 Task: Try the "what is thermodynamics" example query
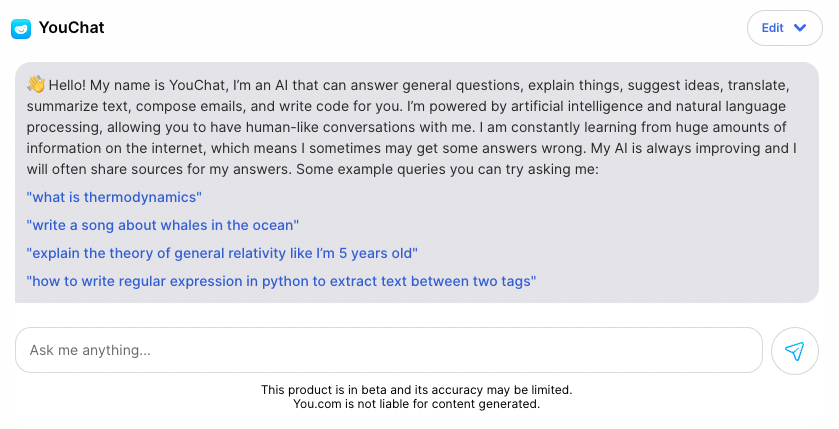point(114,198)
